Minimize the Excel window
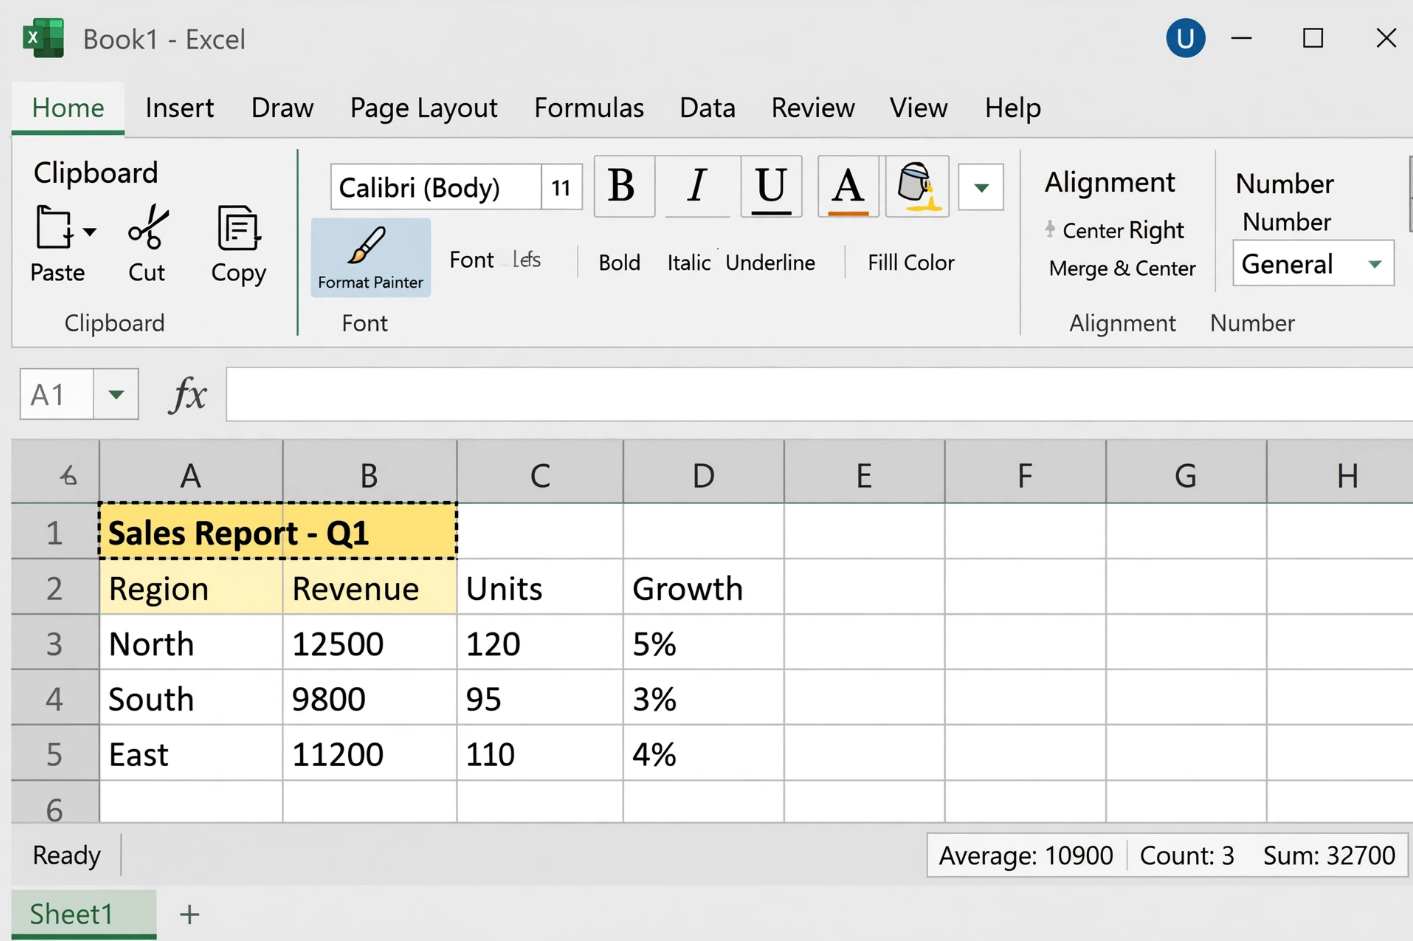Image resolution: width=1413 pixels, height=941 pixels. [x=1242, y=38]
